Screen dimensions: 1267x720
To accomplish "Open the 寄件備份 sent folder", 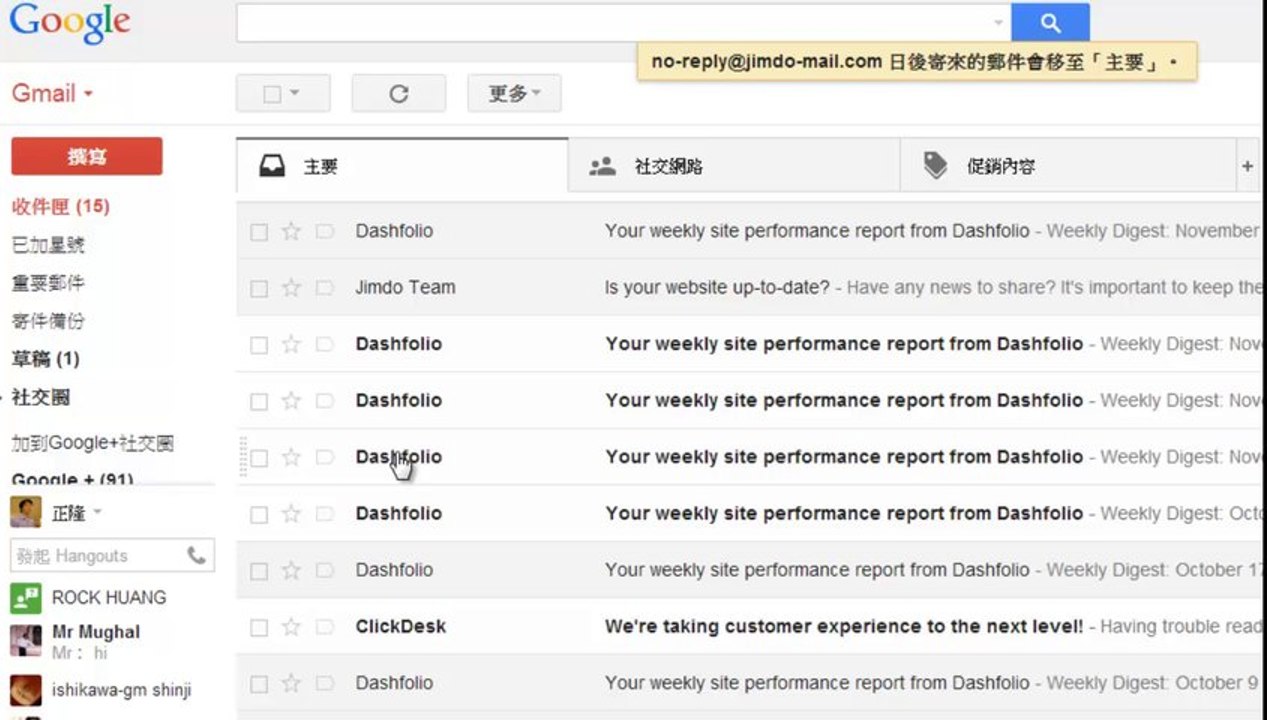I will click(48, 321).
